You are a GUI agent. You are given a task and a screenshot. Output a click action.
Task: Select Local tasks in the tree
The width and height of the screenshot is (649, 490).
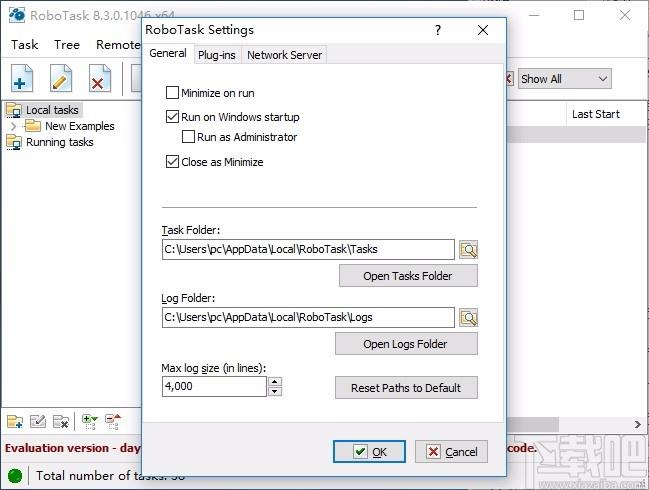pyautogui.click(x=52, y=110)
